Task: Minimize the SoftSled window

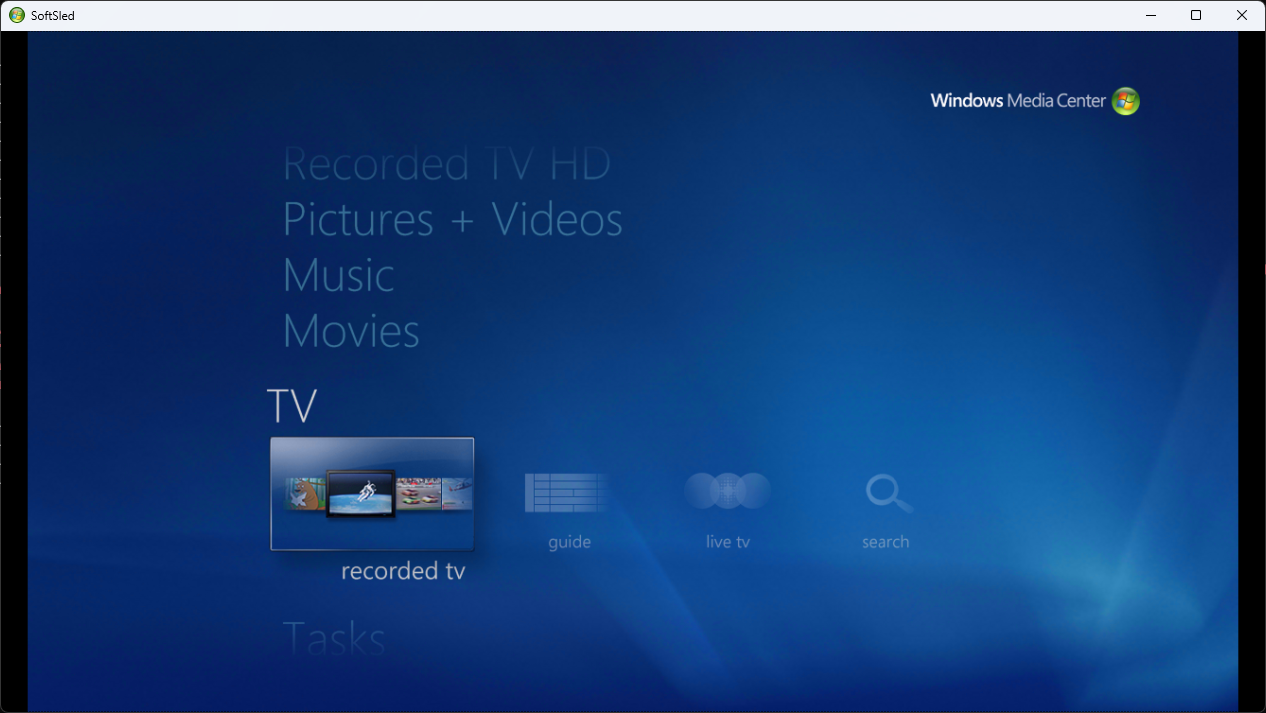Action: click(1150, 15)
